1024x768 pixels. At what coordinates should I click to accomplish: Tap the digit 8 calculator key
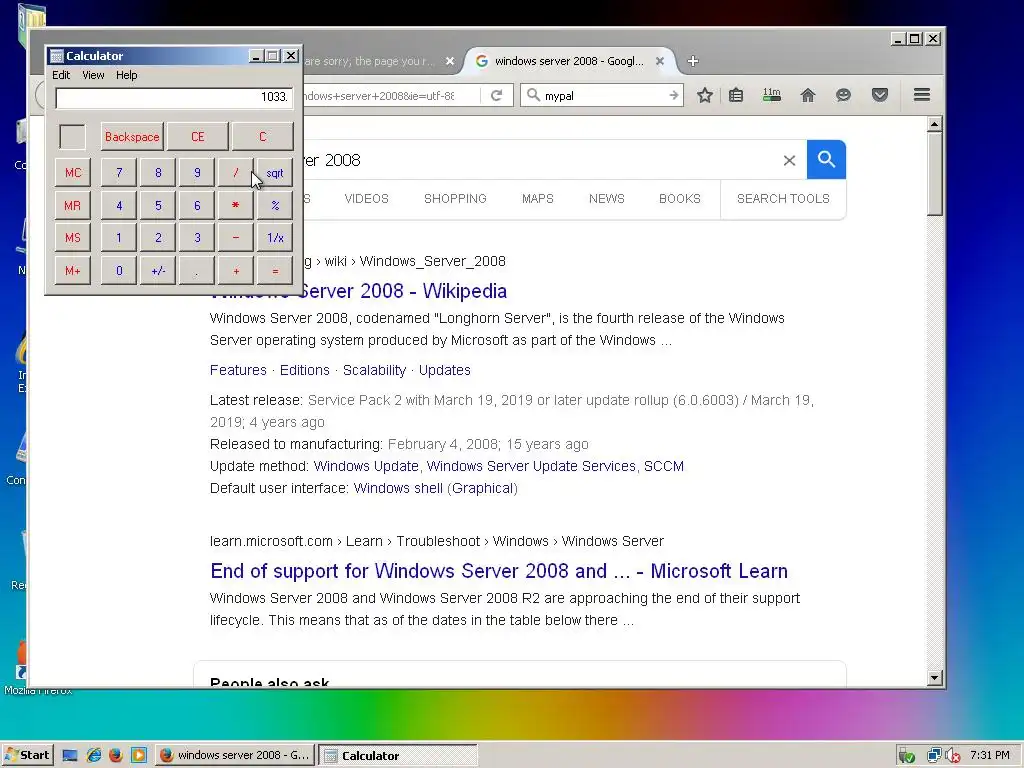(x=158, y=172)
